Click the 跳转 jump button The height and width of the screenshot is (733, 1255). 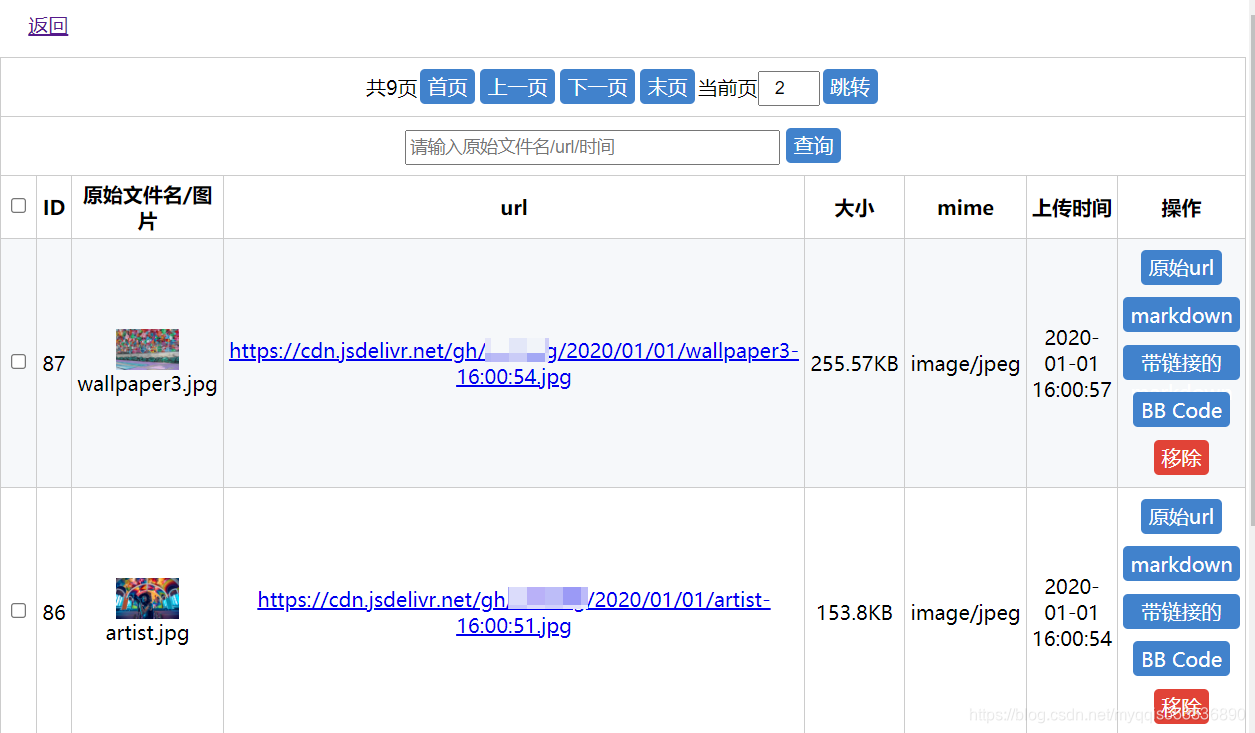850,87
